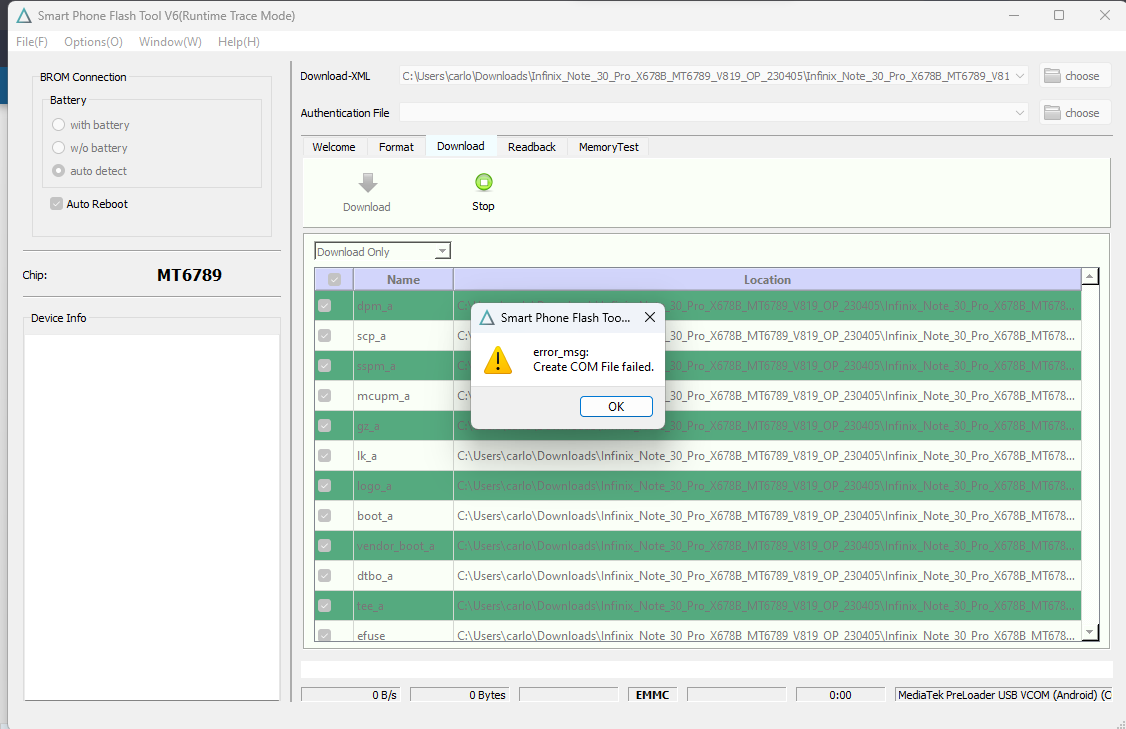Screen dimensions: 1126x729
Task: Toggle the scp_a row checkbox
Action: [x=325, y=335]
